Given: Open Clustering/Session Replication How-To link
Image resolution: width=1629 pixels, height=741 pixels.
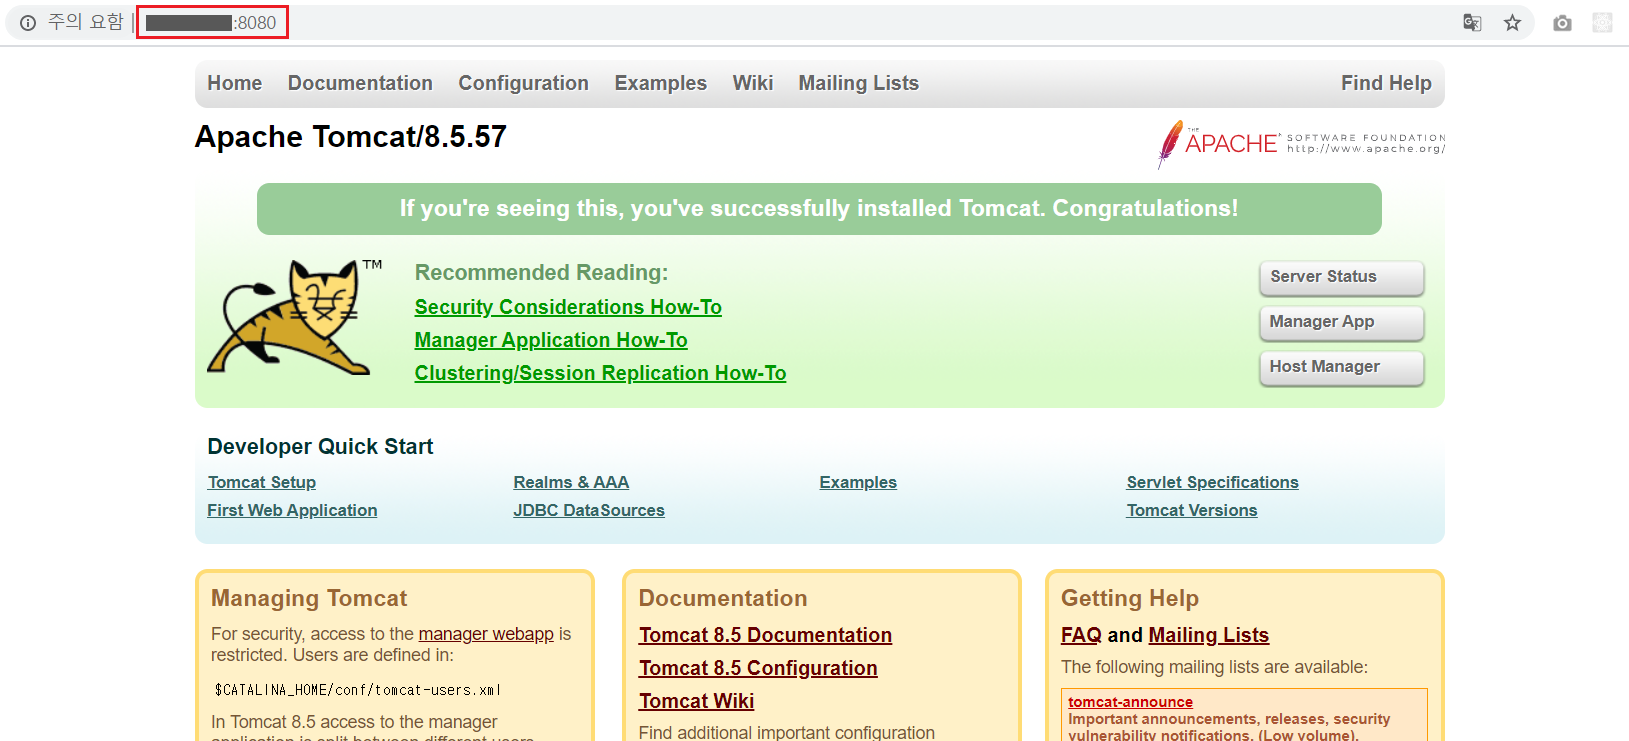Looking at the screenshot, I should [600, 373].
